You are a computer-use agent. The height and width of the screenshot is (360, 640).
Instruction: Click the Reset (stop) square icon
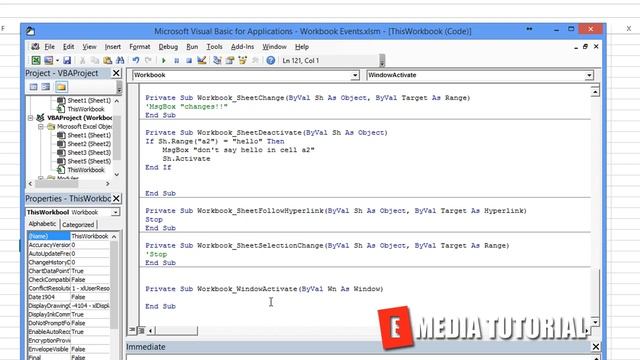[189, 60]
